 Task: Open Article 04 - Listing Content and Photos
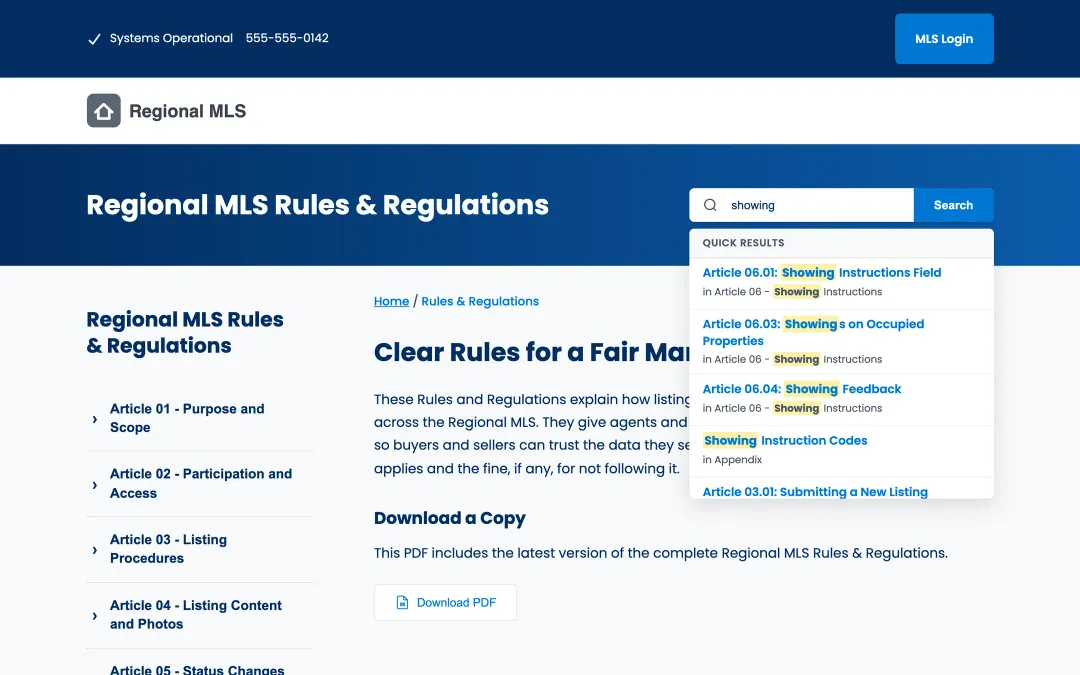[x=196, y=614]
